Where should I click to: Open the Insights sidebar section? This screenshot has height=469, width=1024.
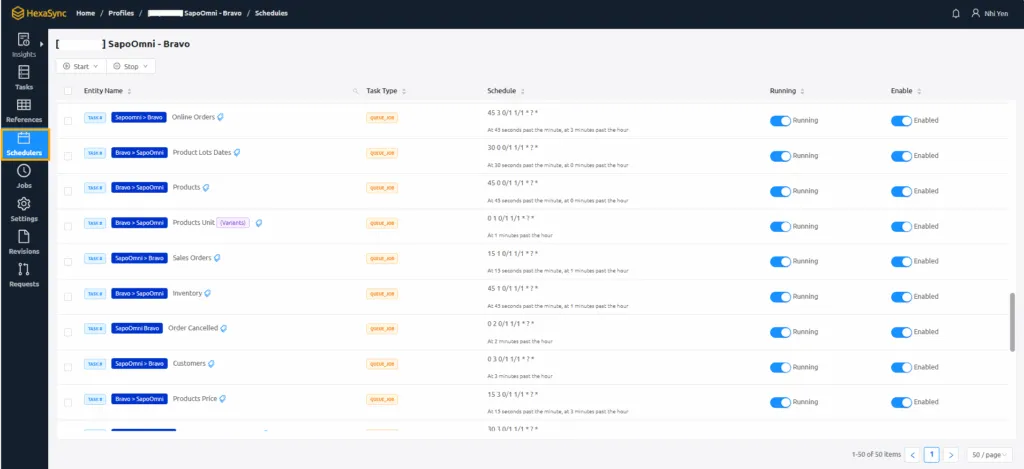click(24, 45)
